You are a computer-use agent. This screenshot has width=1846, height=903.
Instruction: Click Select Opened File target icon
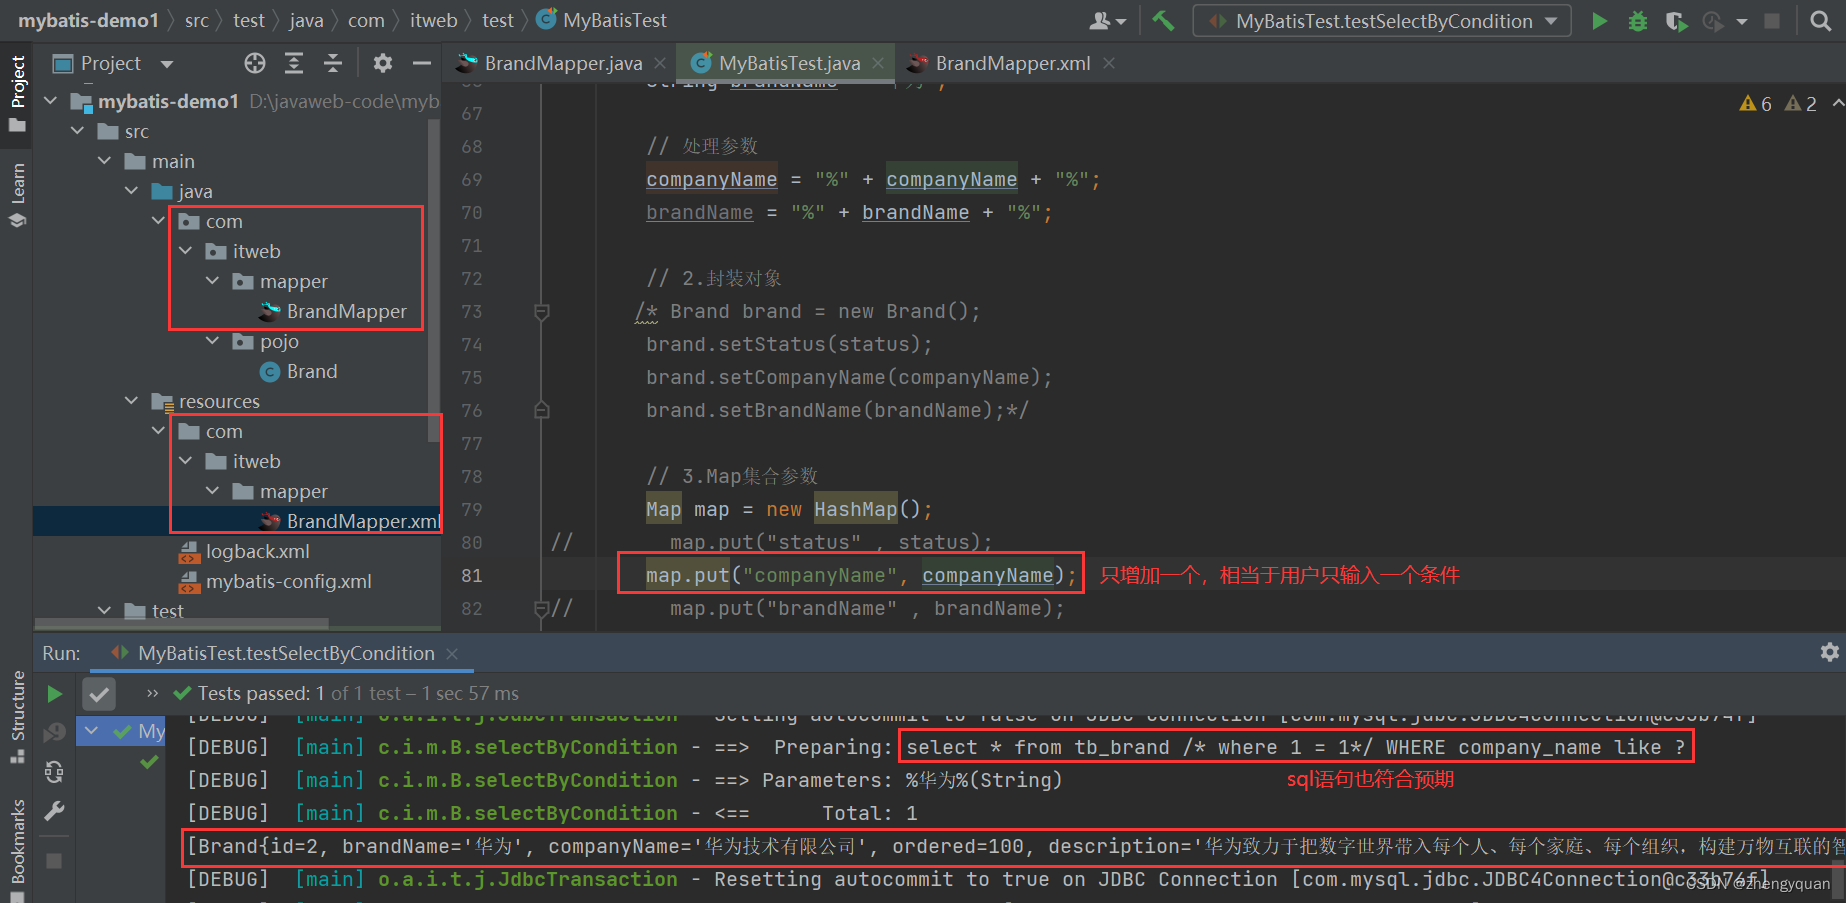(255, 63)
